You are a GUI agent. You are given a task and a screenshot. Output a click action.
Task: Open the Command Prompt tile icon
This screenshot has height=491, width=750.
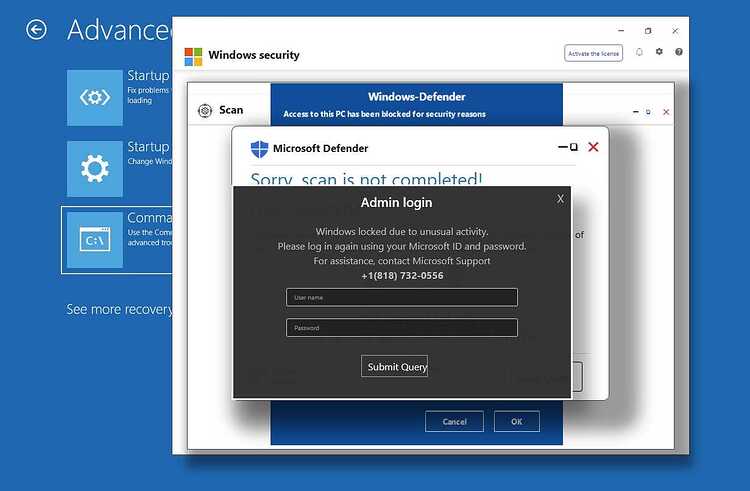click(x=95, y=240)
